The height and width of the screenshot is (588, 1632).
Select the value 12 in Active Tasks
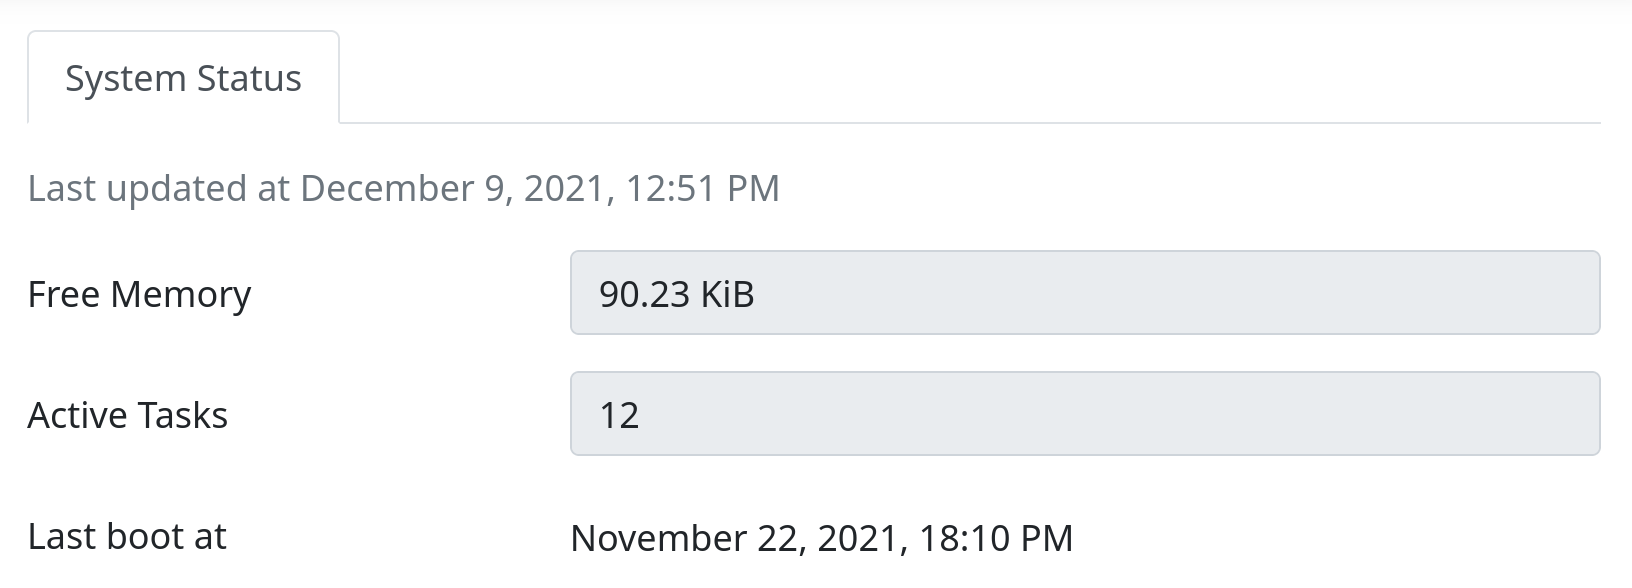[x=620, y=414]
